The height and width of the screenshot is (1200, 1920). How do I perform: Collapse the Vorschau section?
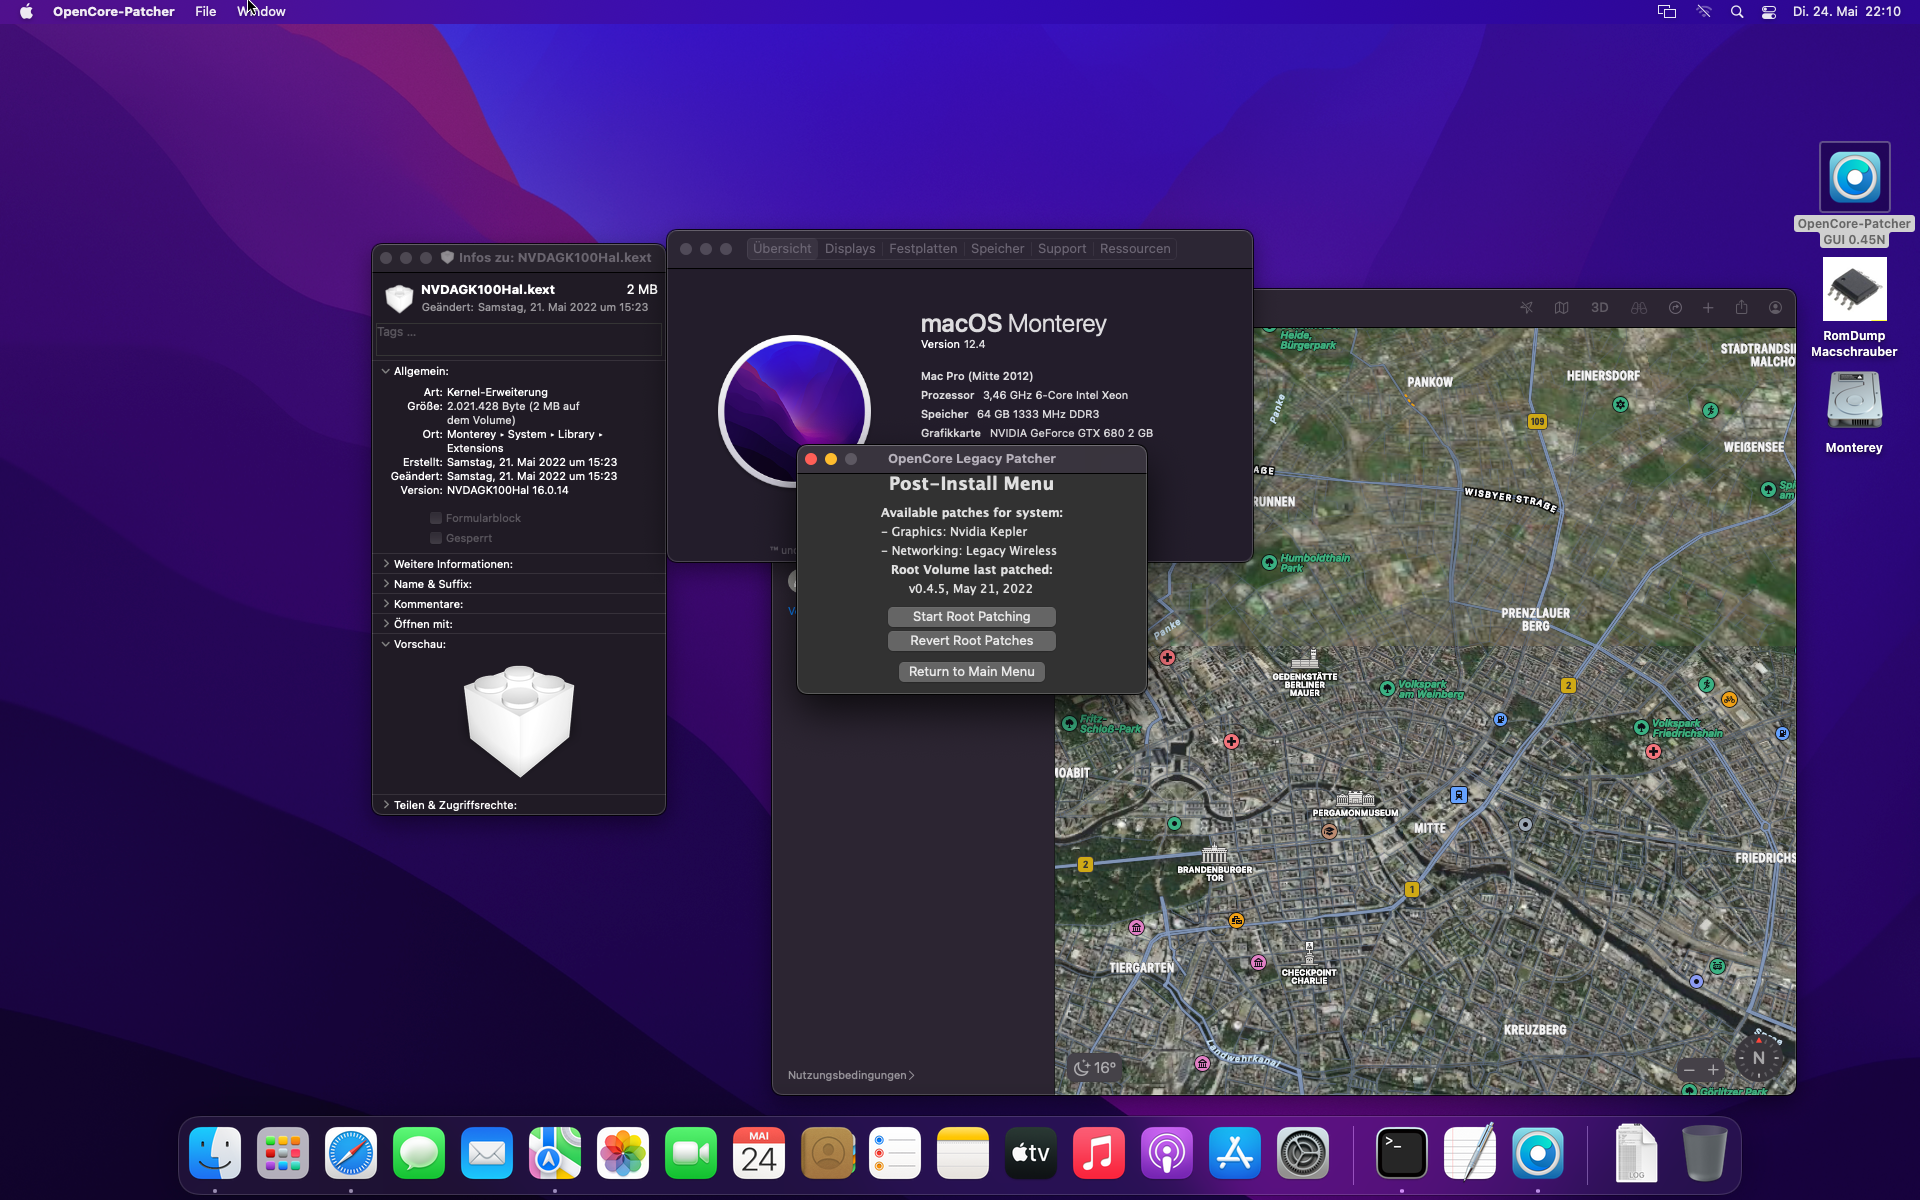click(386, 644)
